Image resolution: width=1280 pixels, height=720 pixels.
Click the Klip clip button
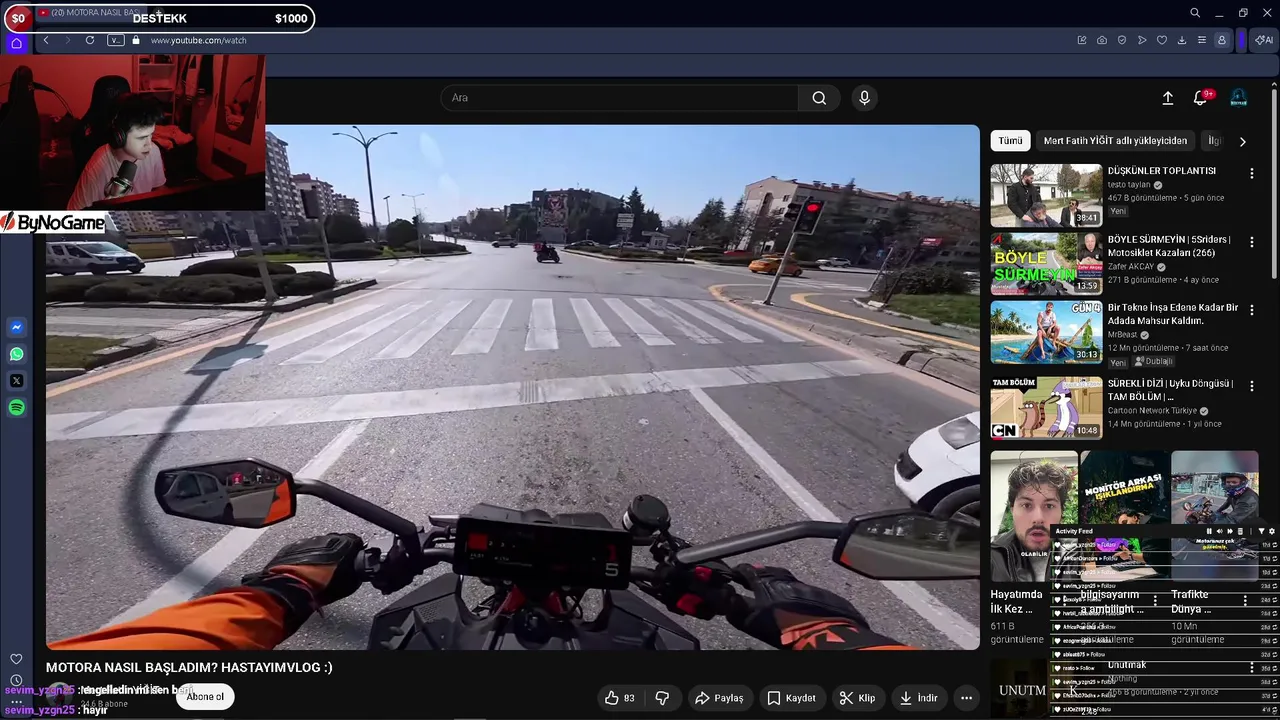click(857, 698)
